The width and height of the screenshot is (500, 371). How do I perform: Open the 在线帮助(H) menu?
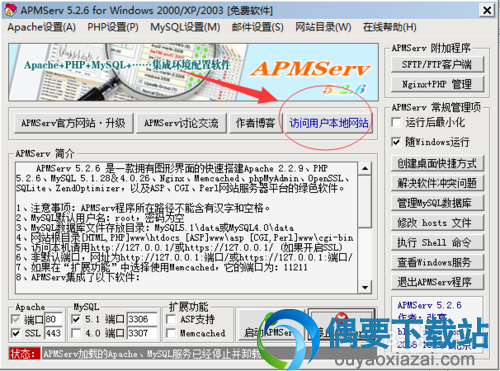point(389,27)
